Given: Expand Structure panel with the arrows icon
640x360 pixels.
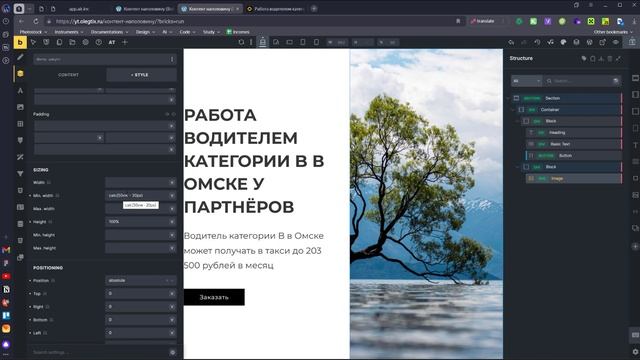Looking at the screenshot, I should coord(618,58).
